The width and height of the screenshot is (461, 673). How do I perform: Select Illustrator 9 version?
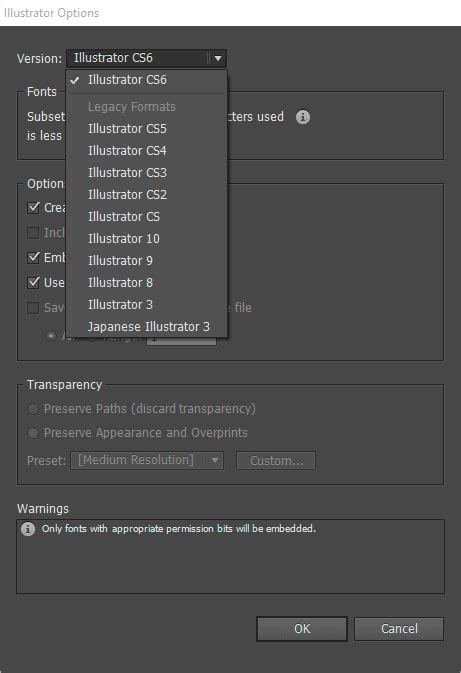146,261
